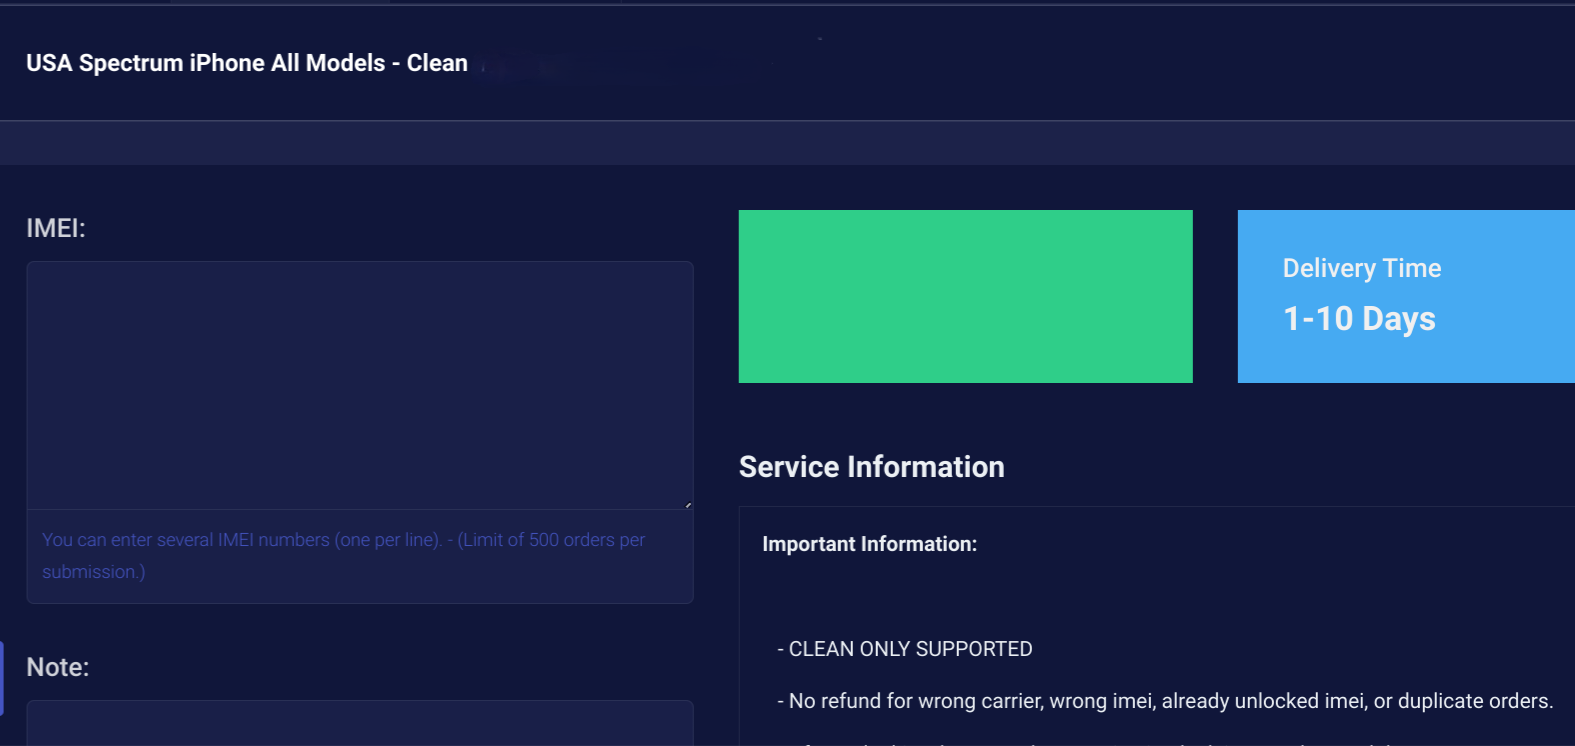Image resolution: width=1575 pixels, height=746 pixels.
Task: Click the 'Important Information:' text
Action: click(870, 544)
